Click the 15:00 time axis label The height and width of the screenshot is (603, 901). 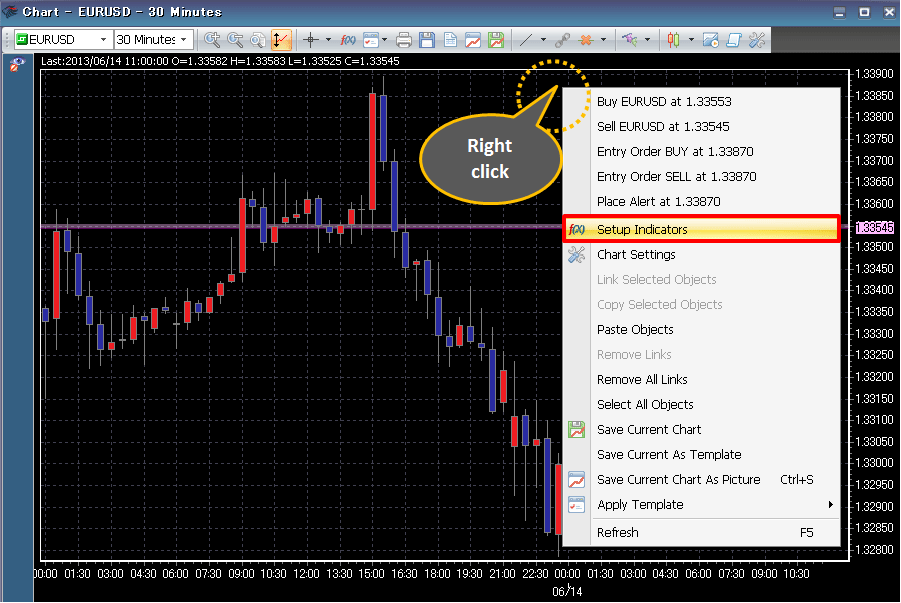pos(371,574)
